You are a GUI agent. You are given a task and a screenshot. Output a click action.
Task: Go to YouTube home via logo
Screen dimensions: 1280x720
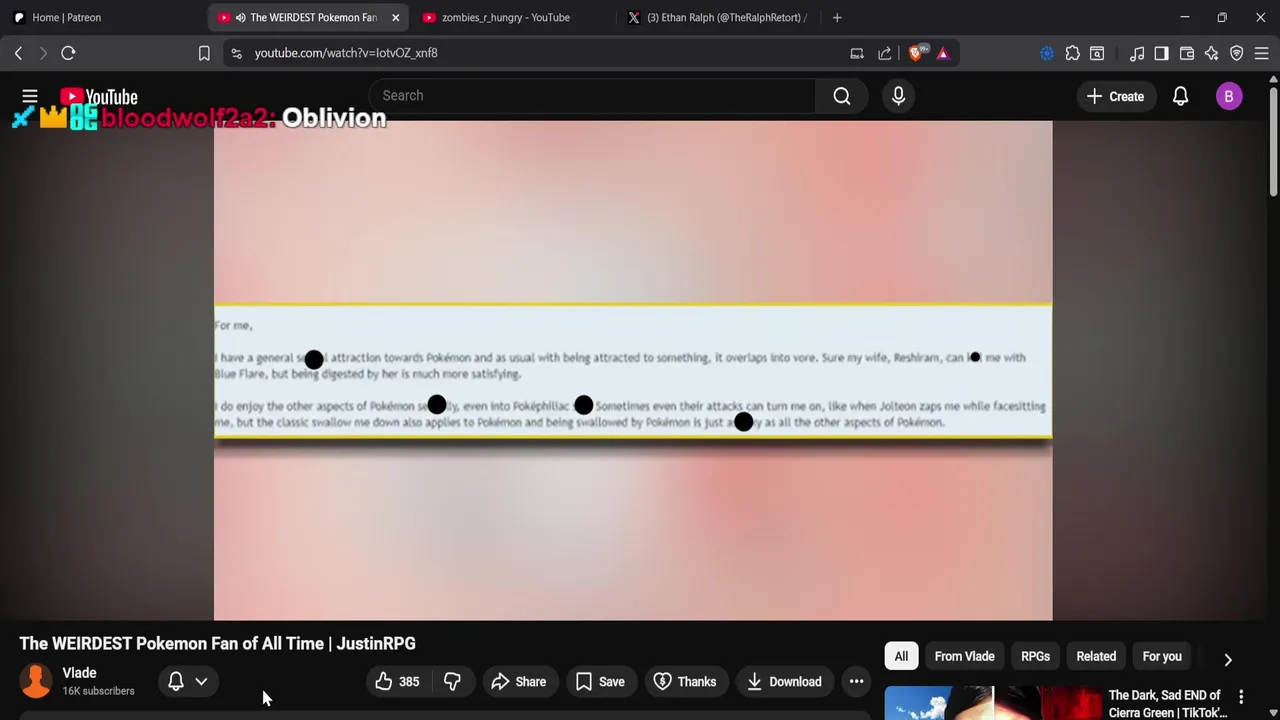tap(98, 97)
